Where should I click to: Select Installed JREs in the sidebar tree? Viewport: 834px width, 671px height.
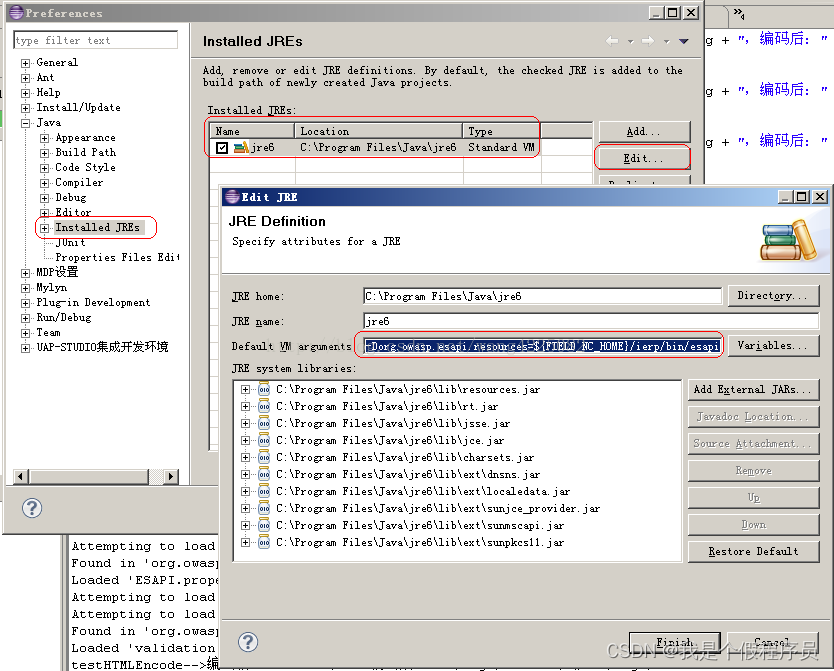point(95,227)
